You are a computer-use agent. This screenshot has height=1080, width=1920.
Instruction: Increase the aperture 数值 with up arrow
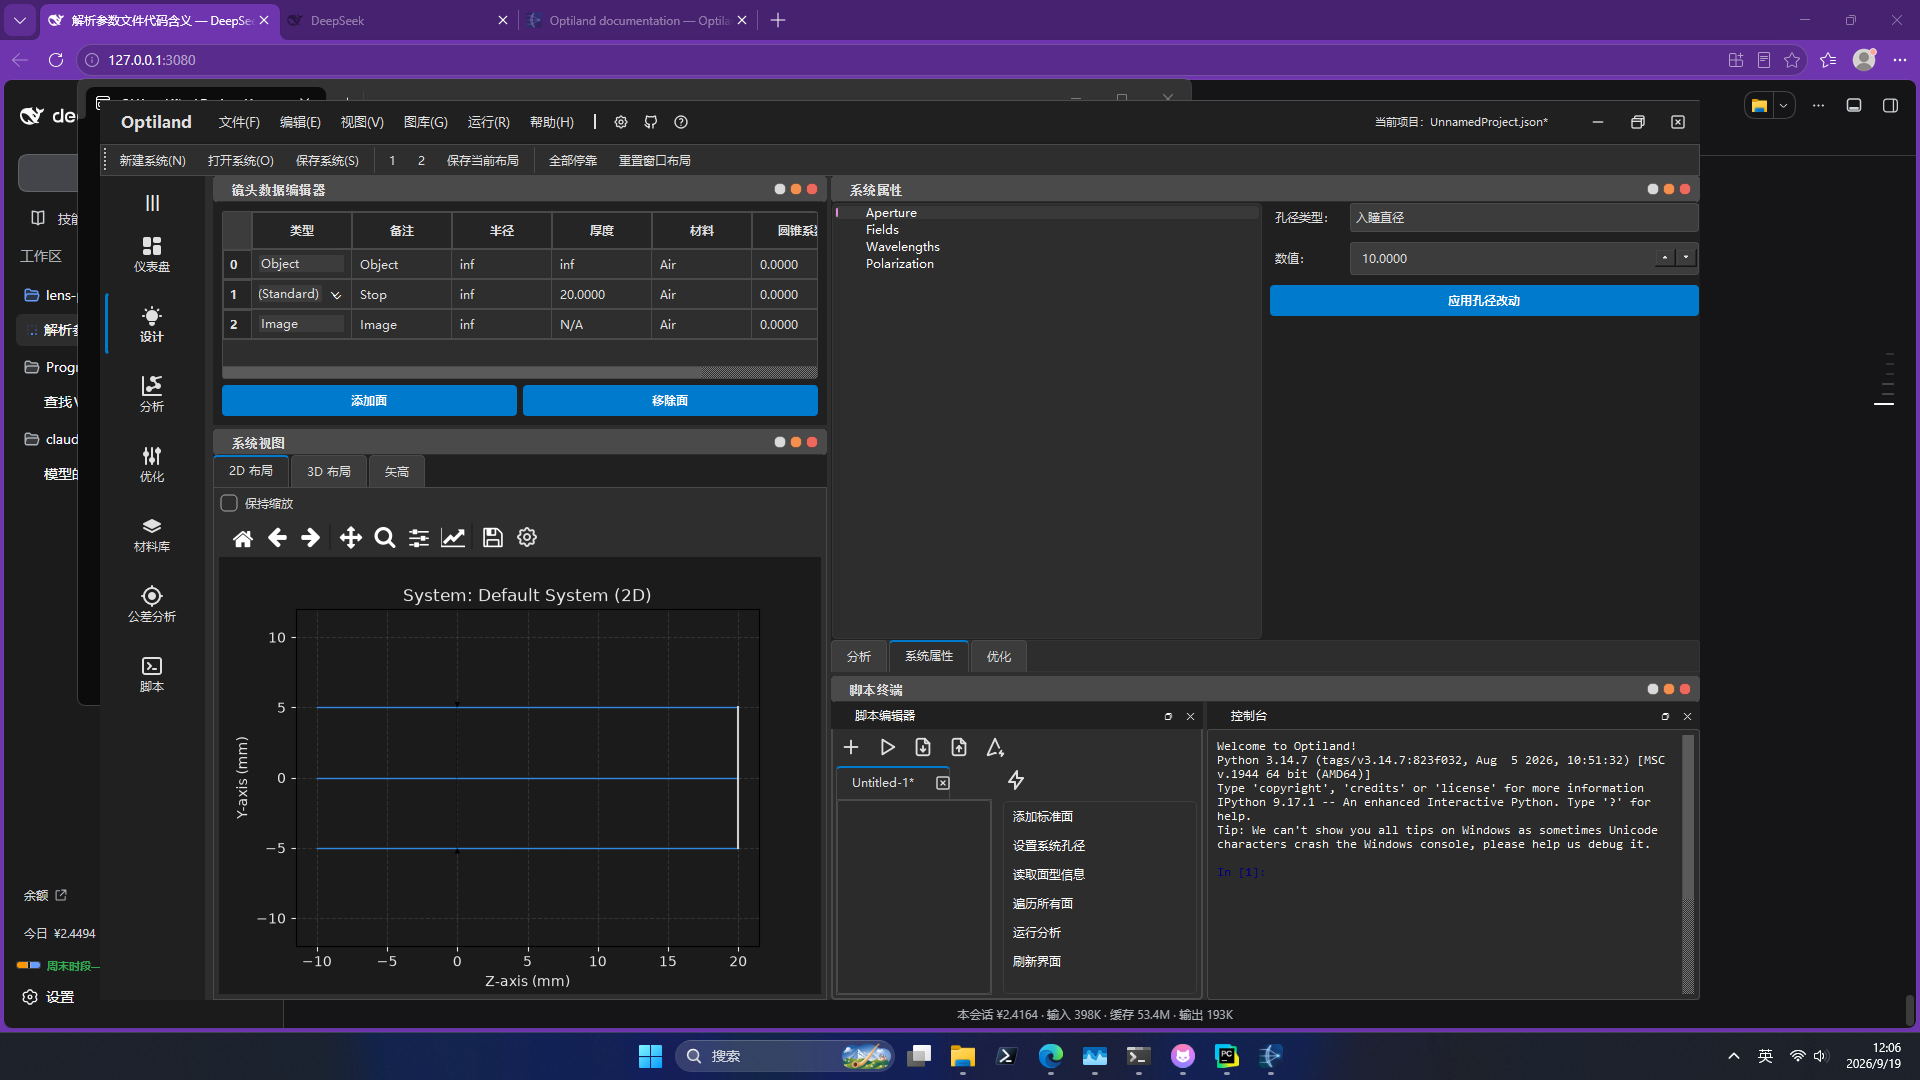pos(1665,257)
